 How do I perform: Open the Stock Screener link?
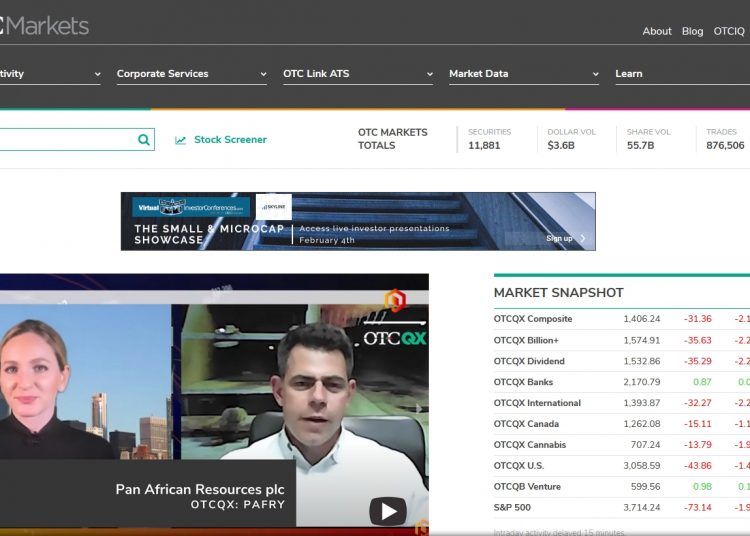tap(230, 140)
